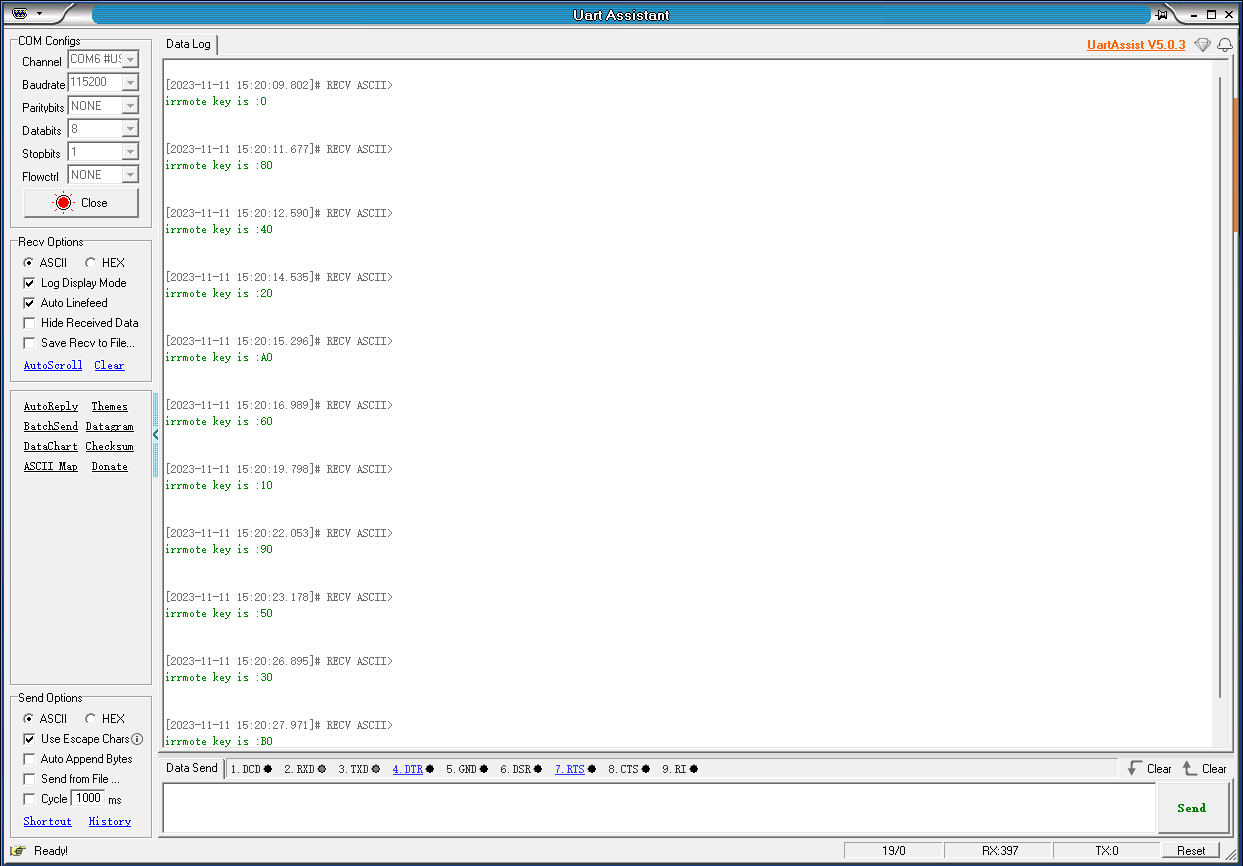The image size is (1243, 866).
Task: Enable Auto Append Bytes checkbox
Action: pyautogui.click(x=29, y=759)
